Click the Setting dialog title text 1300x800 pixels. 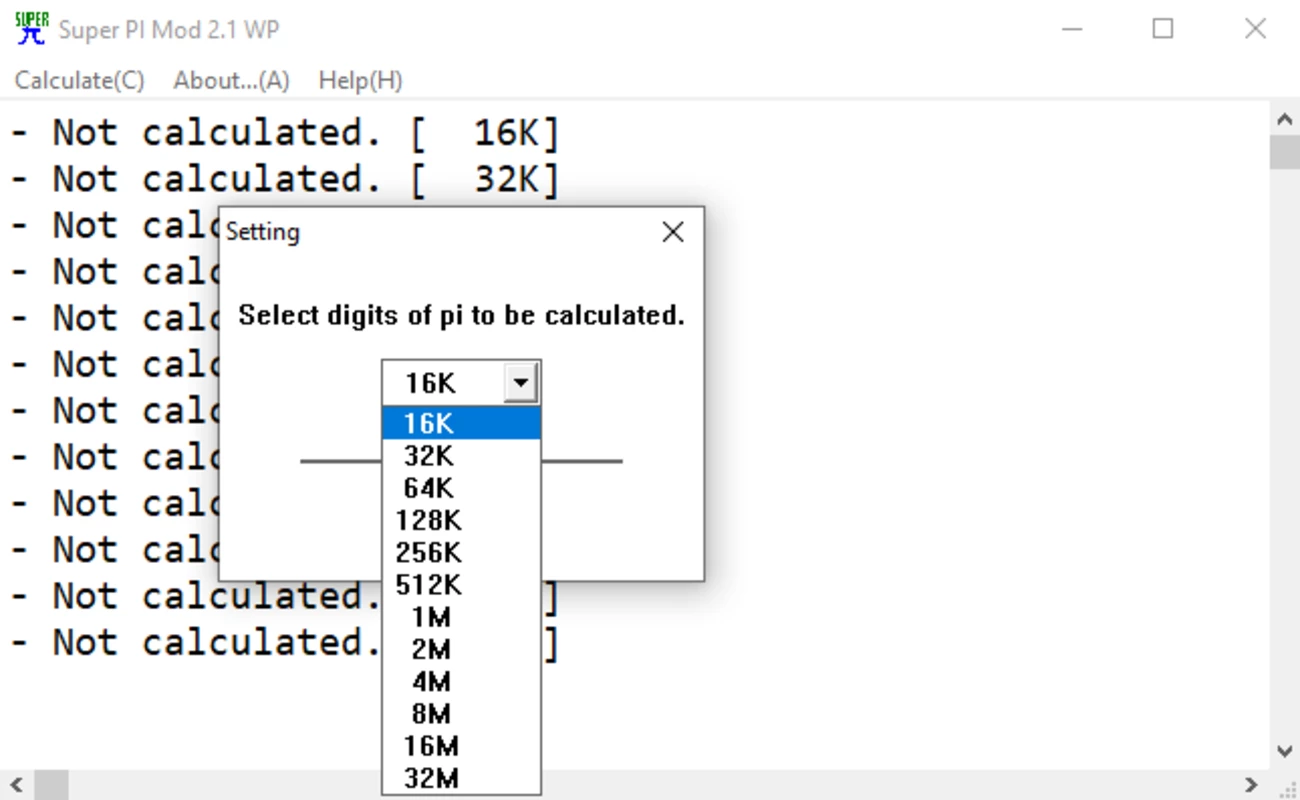coord(262,232)
